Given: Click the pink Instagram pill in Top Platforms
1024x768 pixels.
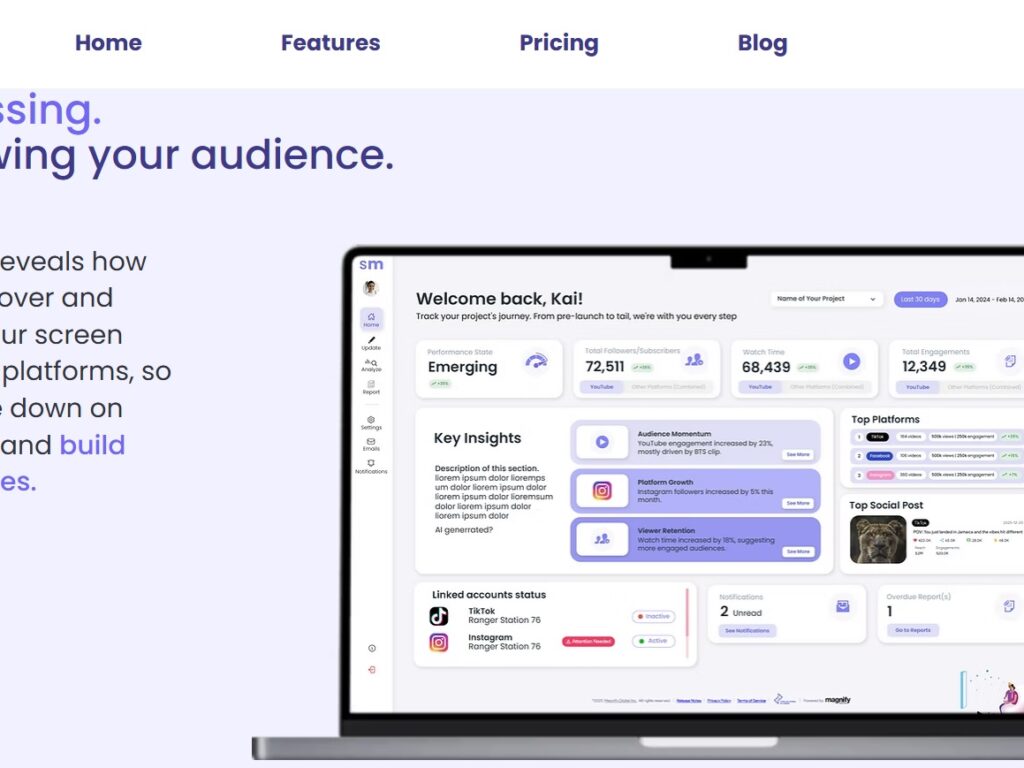Looking at the screenshot, I should 880,475.
